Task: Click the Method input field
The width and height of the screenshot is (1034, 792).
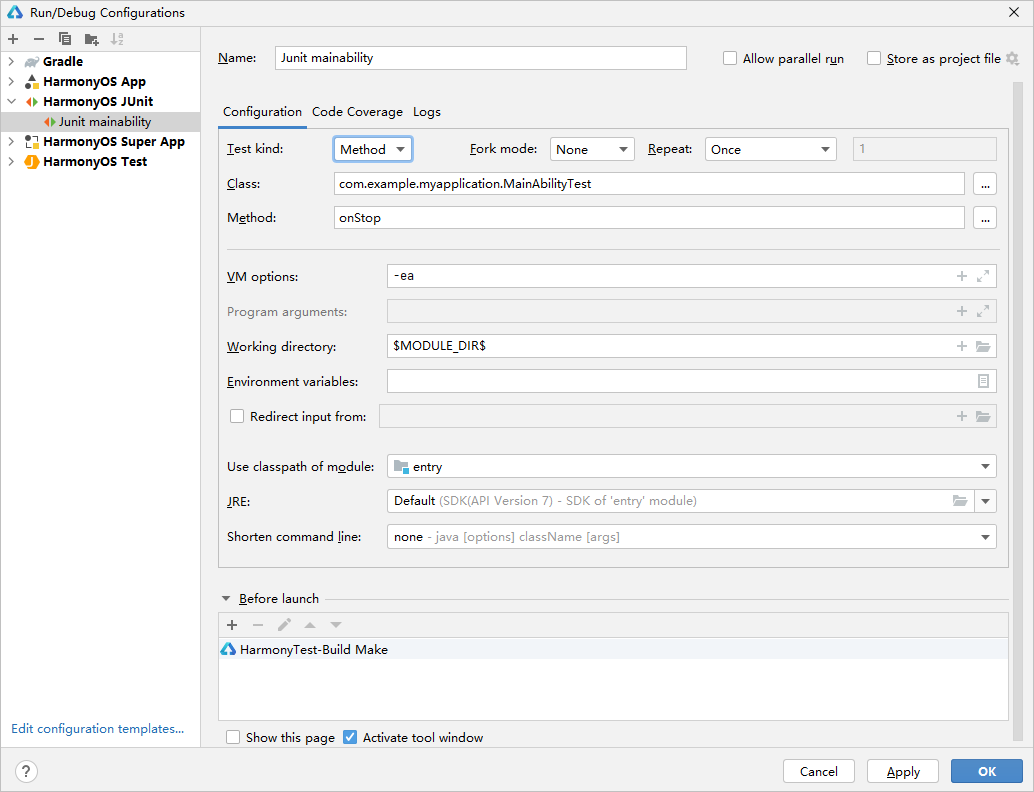Action: (x=649, y=218)
